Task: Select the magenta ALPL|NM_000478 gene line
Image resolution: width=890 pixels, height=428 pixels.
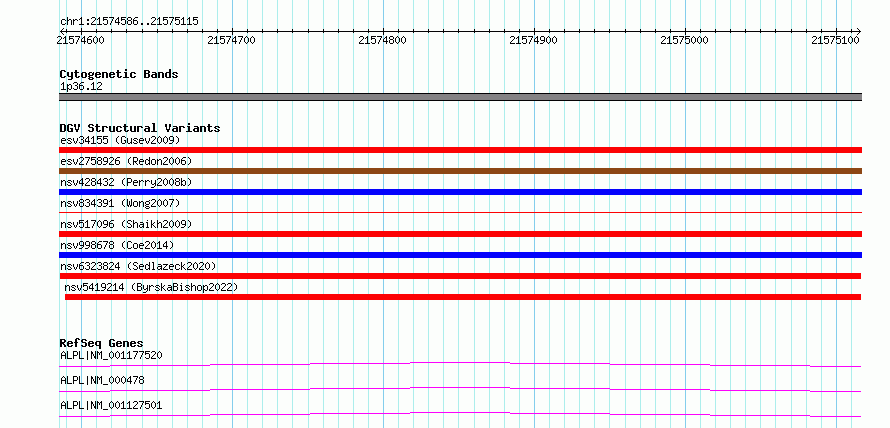Action: coord(460,389)
